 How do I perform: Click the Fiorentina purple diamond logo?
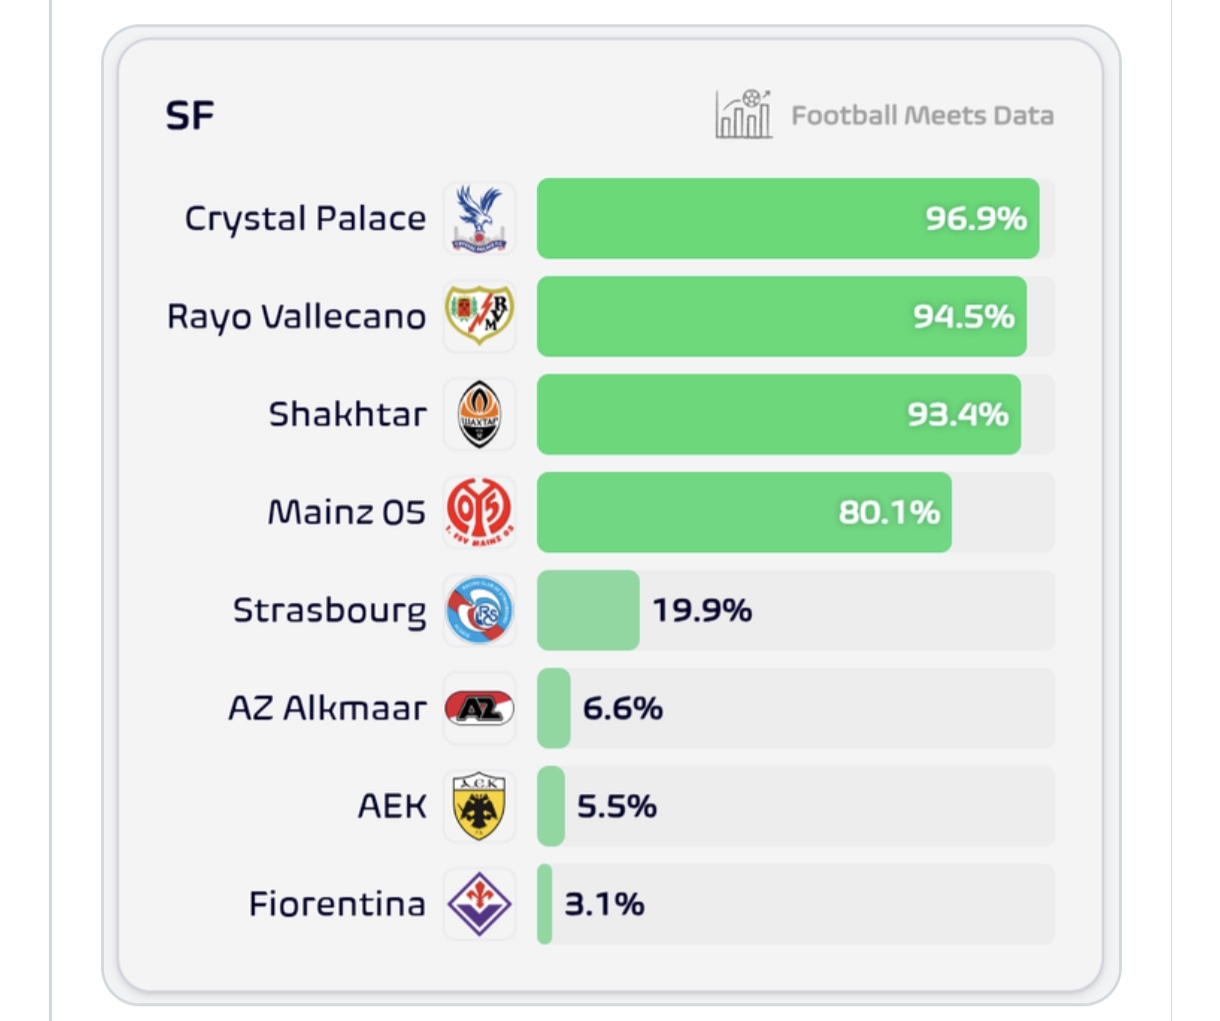point(480,904)
